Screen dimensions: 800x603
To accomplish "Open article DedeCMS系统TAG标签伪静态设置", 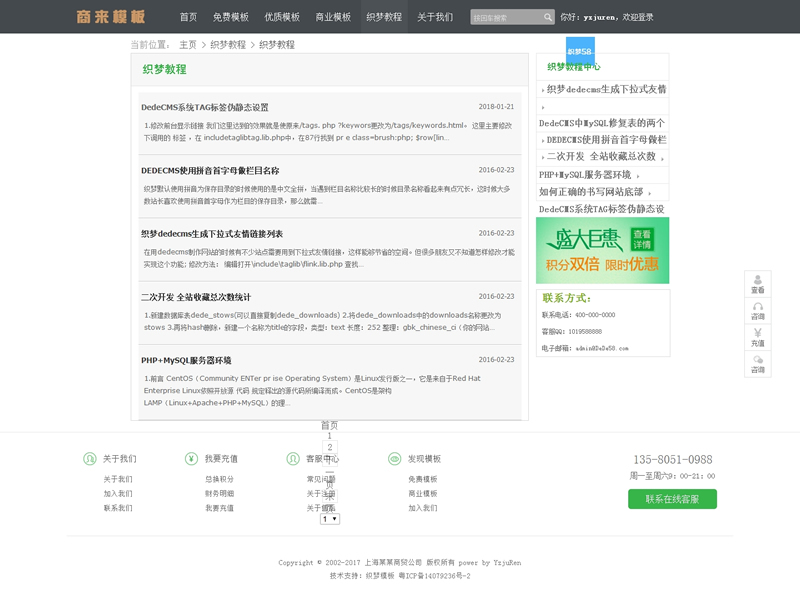I will click(x=205, y=107).
